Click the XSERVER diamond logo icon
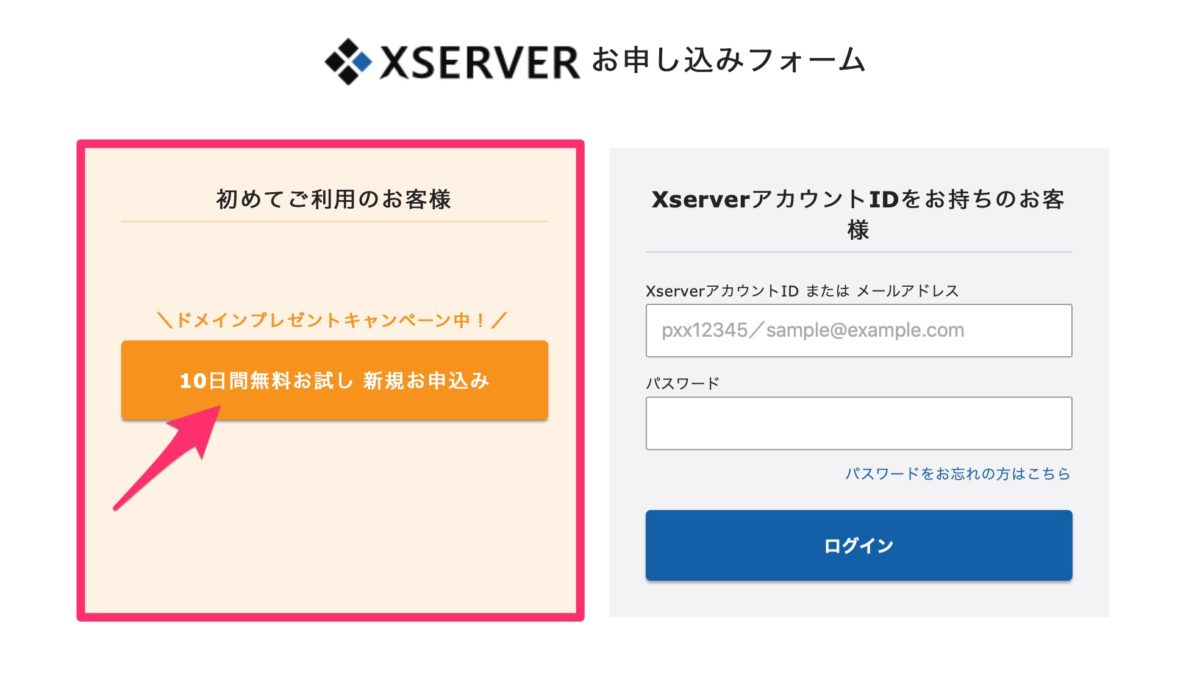Image resolution: width=1200 pixels, height=693 pixels. pos(347,61)
